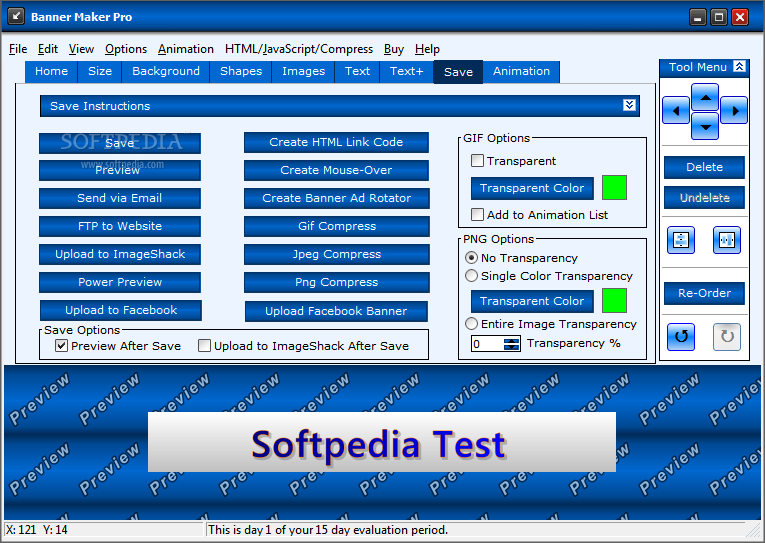Open the Buy menu
Image resolution: width=765 pixels, height=543 pixels.
click(x=394, y=49)
